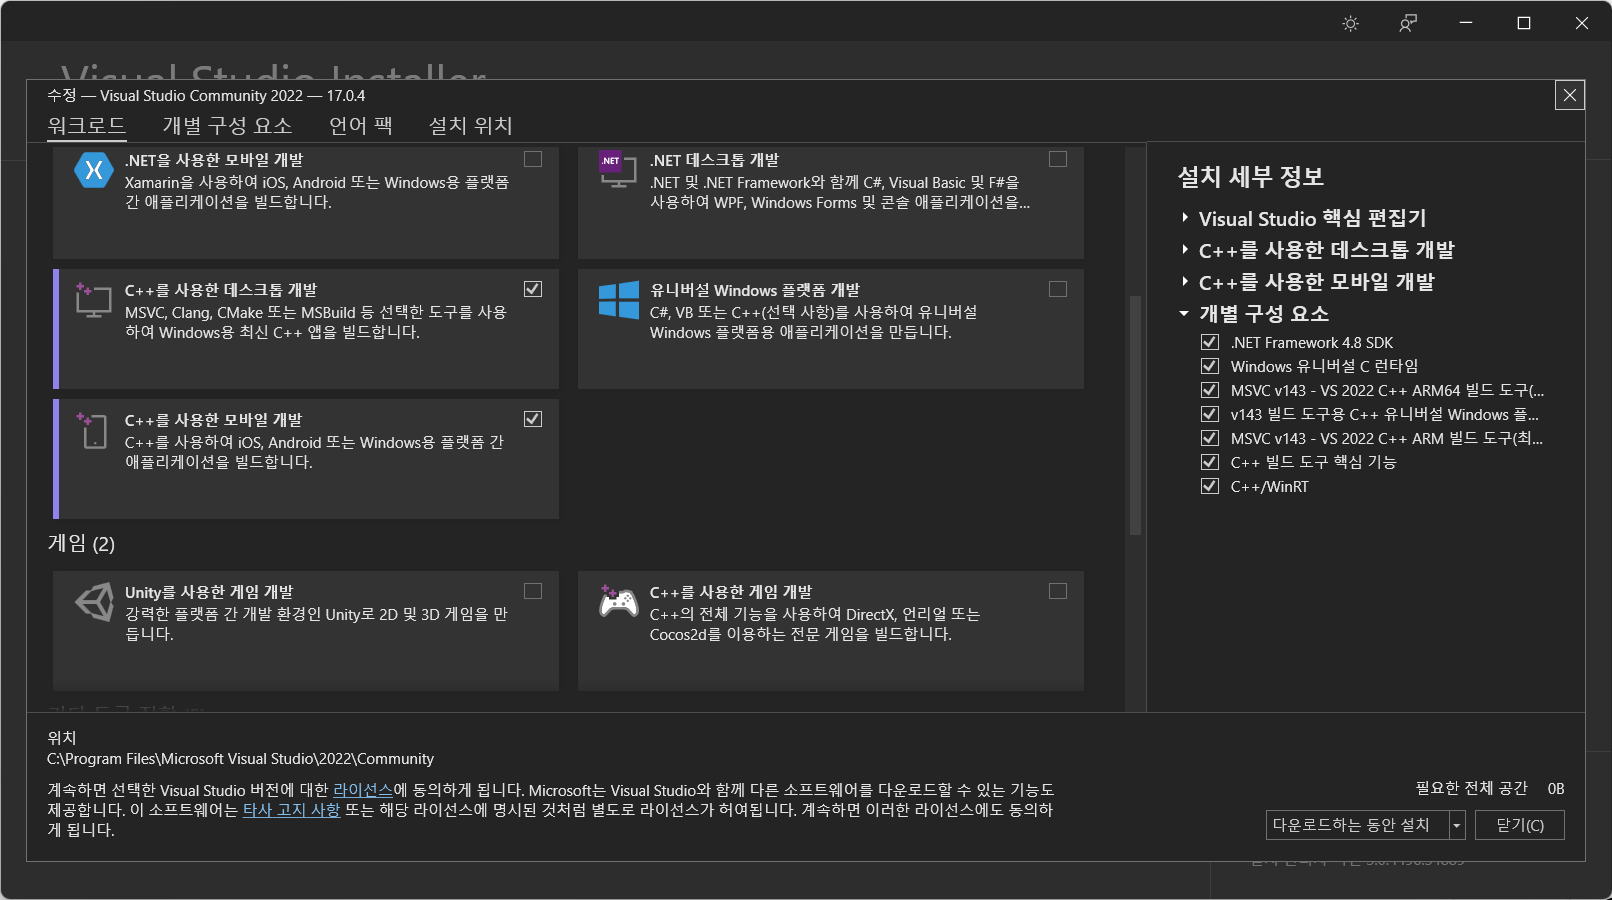
Task: Click the C++ game development gamepad icon
Action: click(618, 601)
